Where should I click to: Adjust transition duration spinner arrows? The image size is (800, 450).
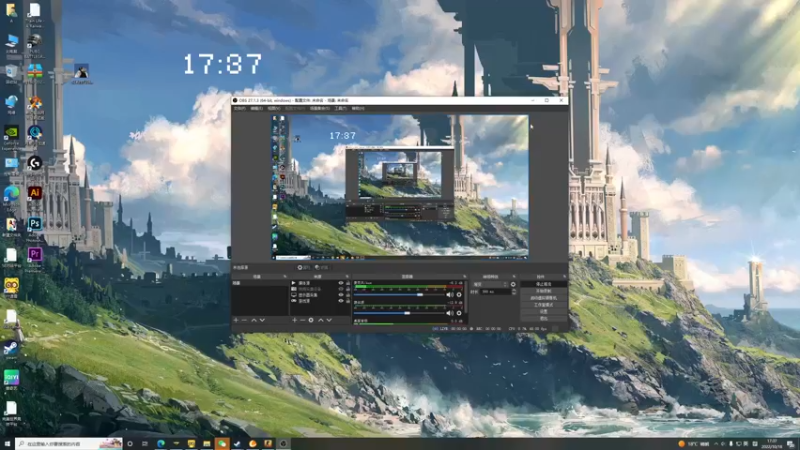coord(514,292)
